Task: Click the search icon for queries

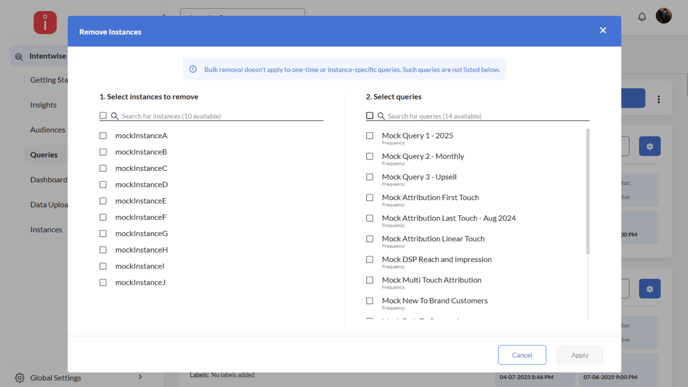Action: [x=381, y=116]
